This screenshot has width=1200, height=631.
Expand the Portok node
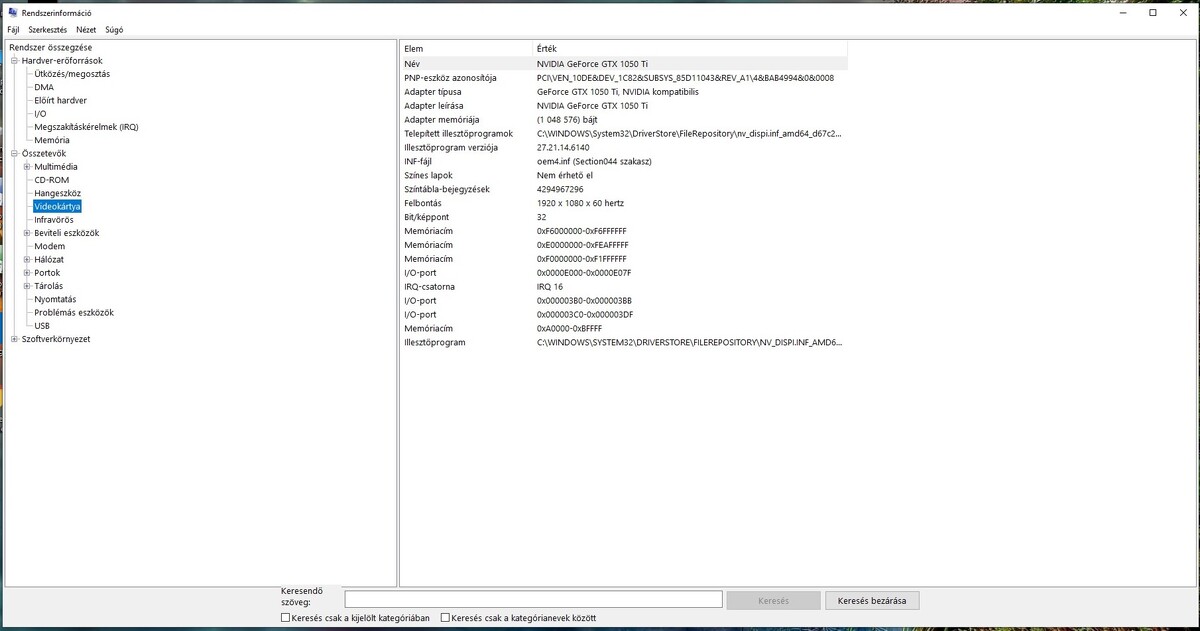pos(27,273)
